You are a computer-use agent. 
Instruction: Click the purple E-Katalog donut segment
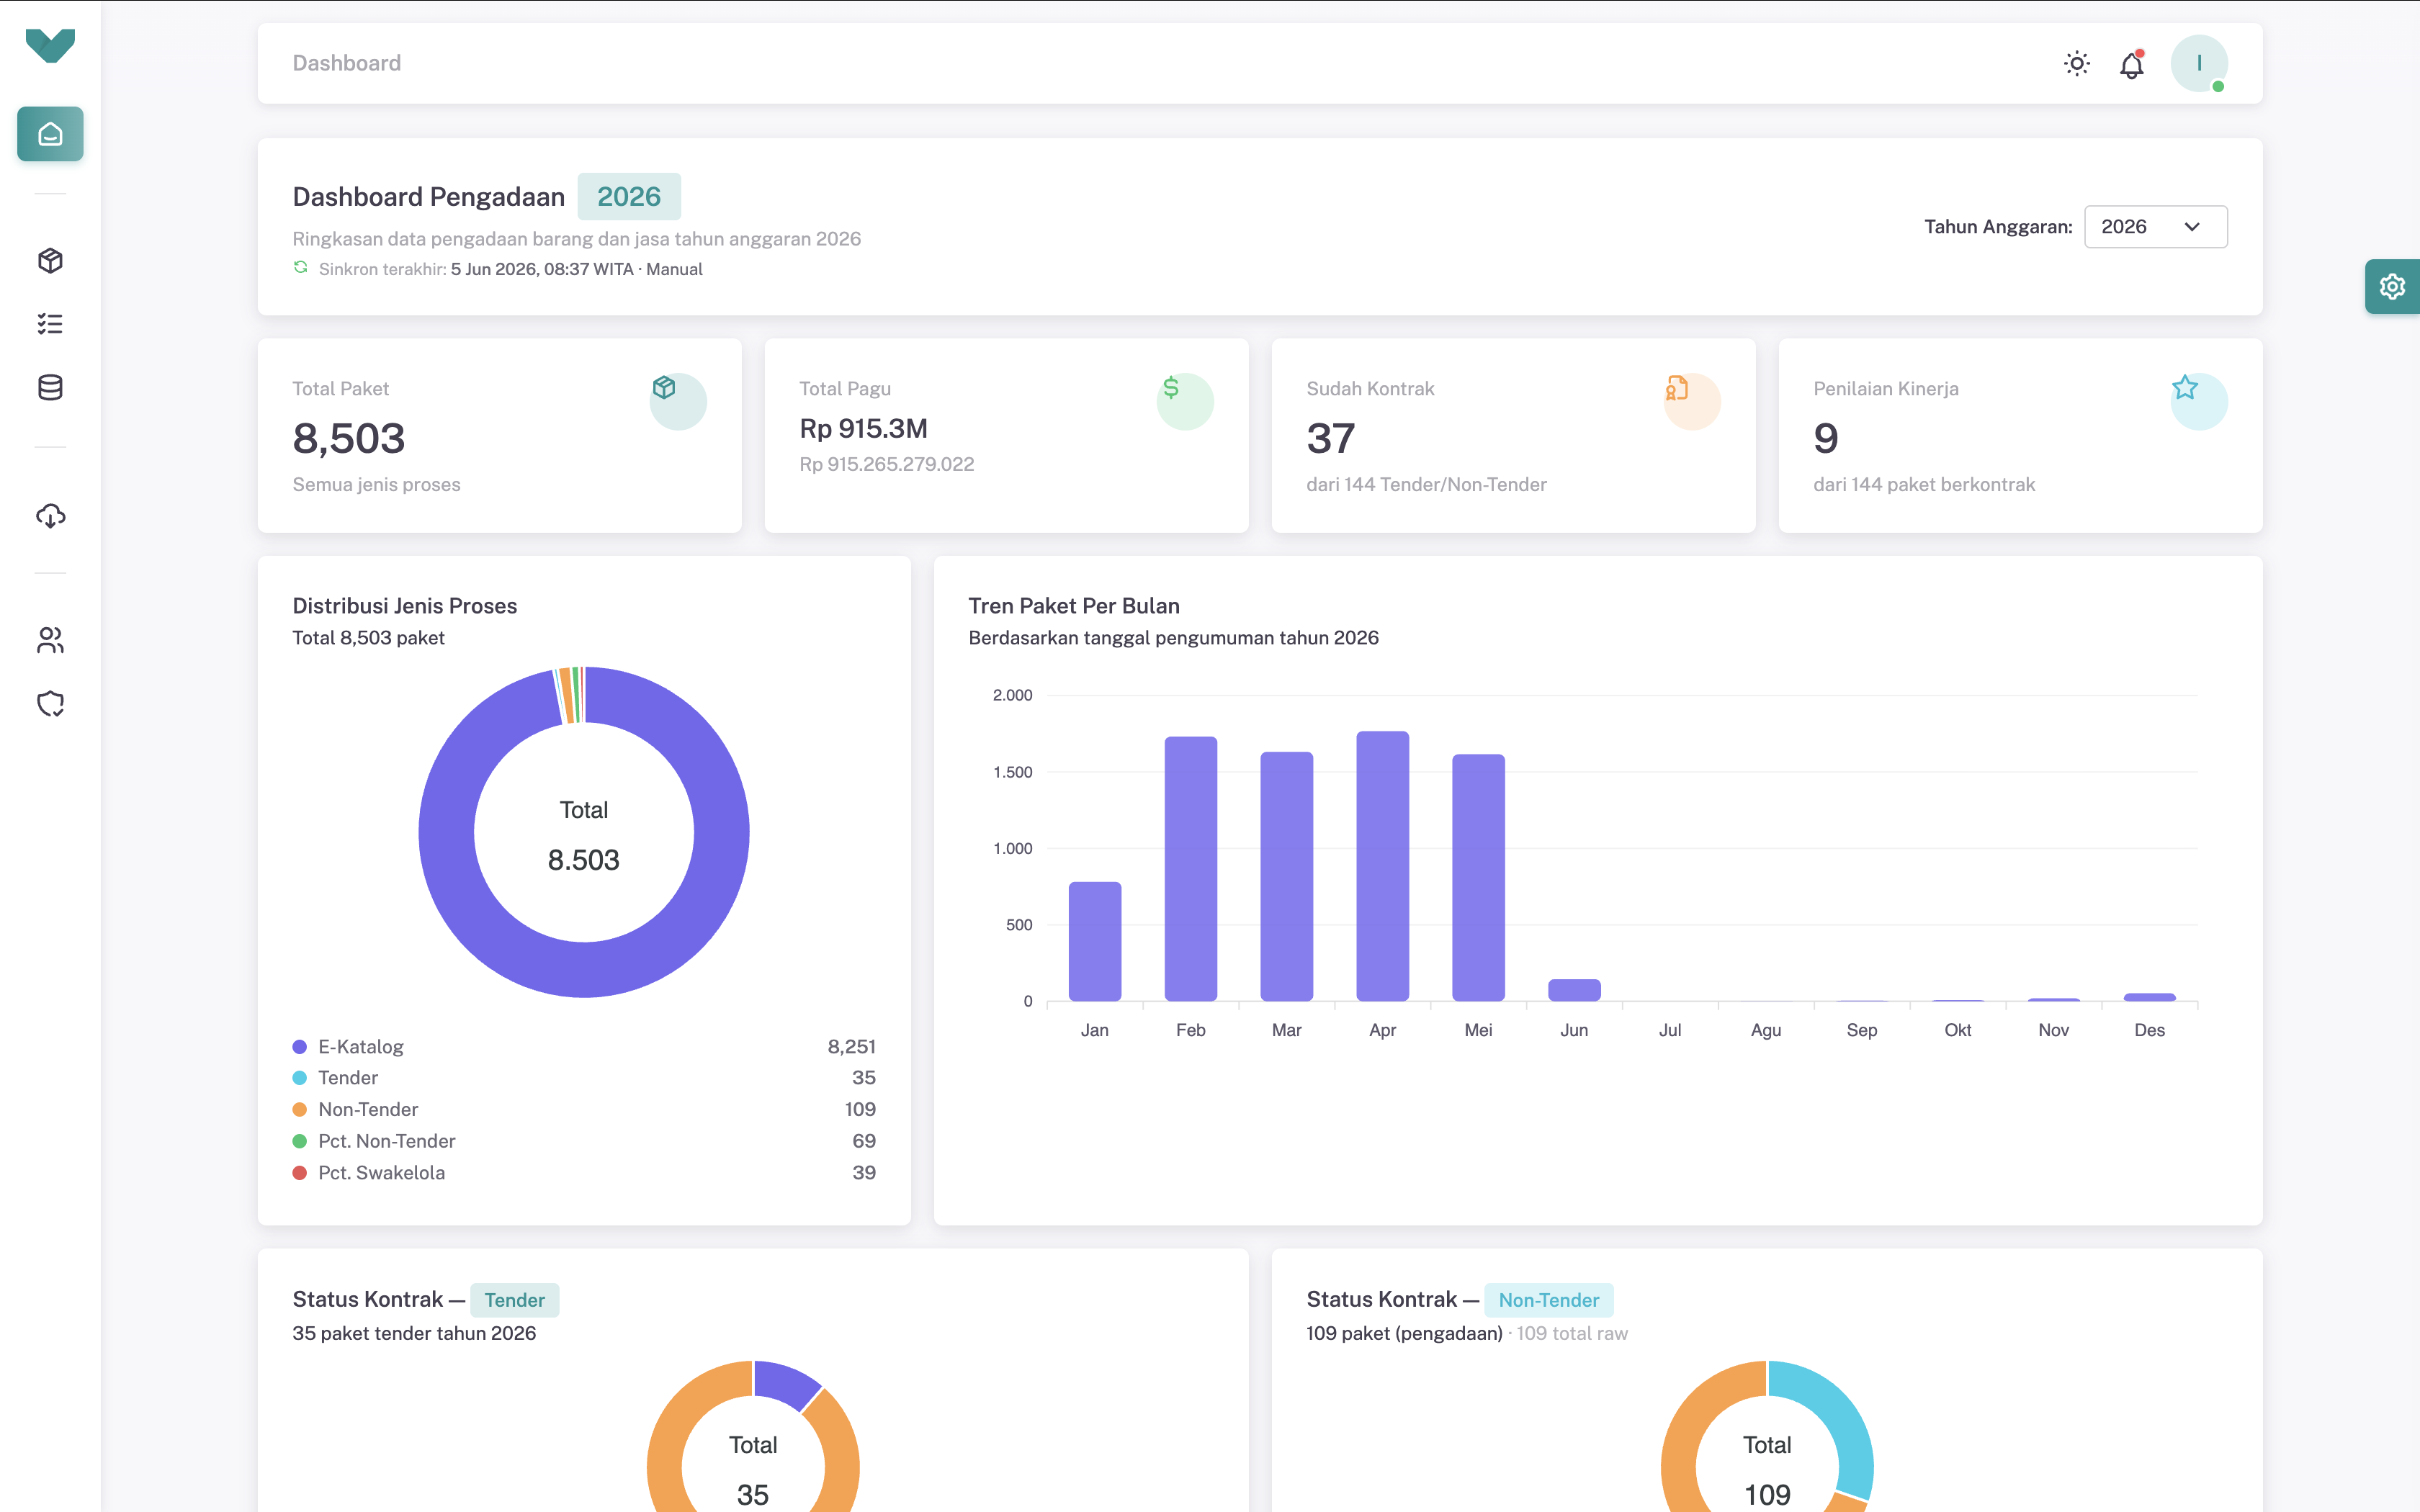tap(584, 970)
